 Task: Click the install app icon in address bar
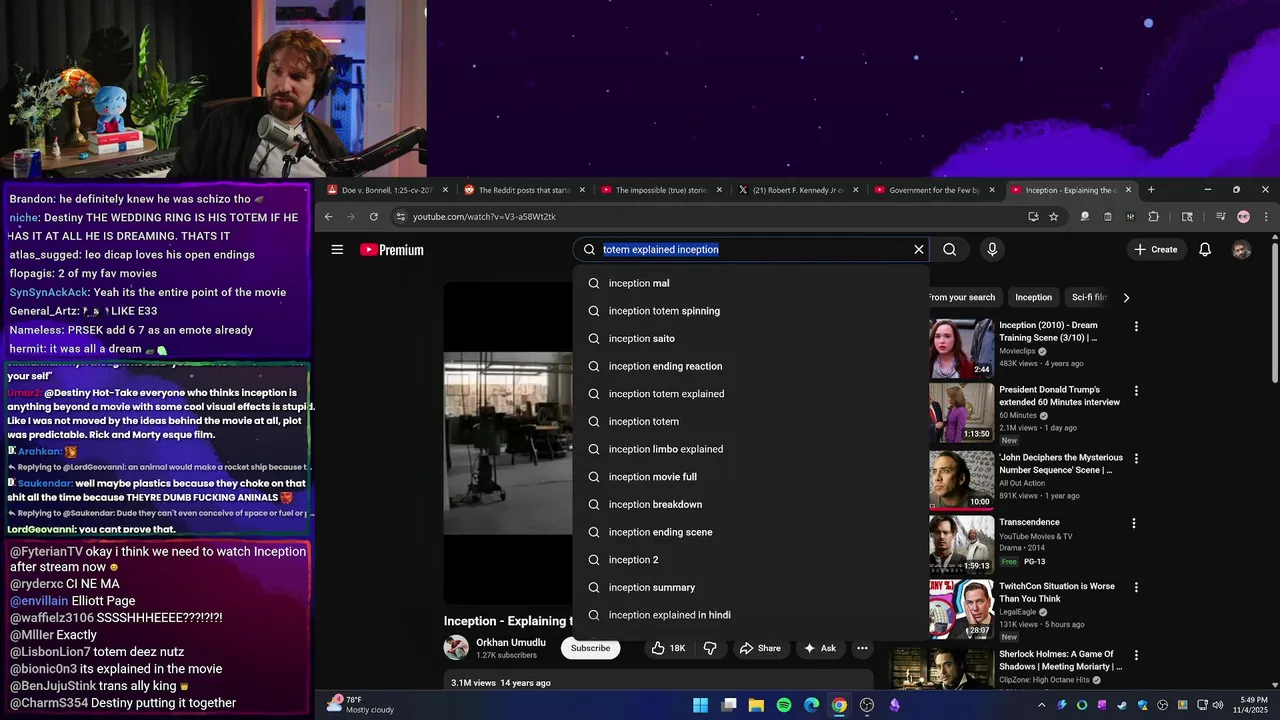(1033, 217)
